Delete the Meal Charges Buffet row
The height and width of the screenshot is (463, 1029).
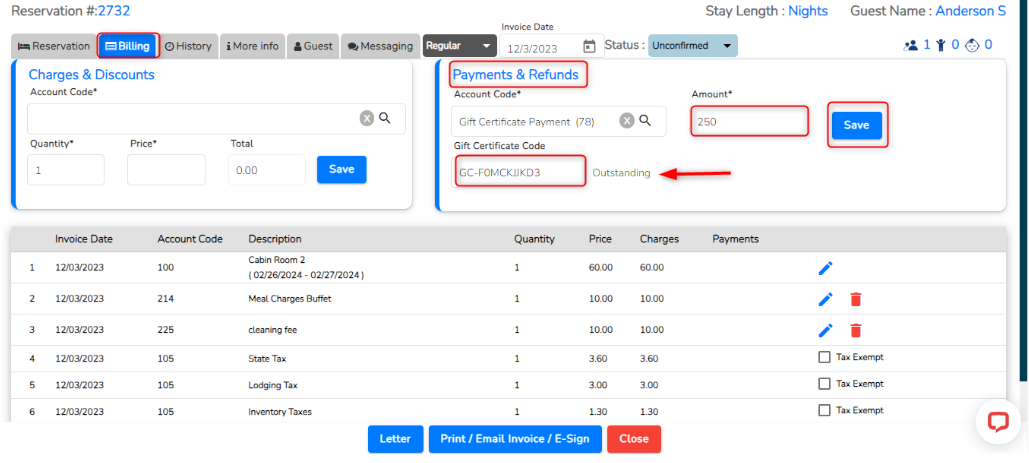tap(855, 299)
